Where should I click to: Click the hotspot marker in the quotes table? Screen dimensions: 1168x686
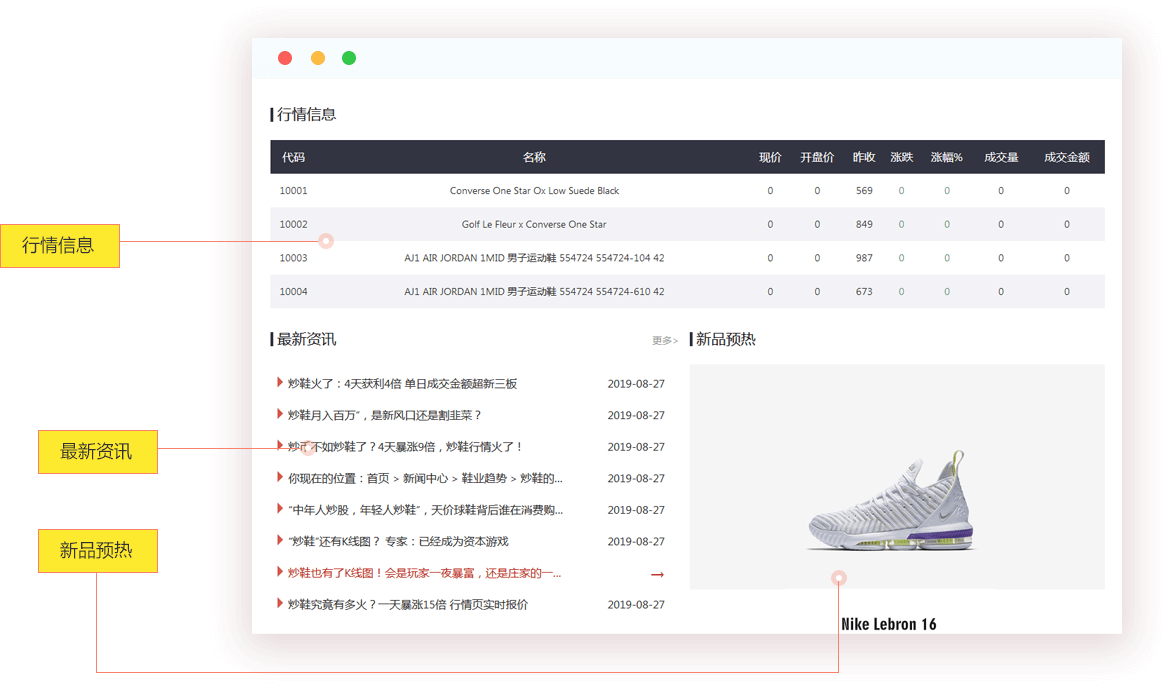pos(325,241)
